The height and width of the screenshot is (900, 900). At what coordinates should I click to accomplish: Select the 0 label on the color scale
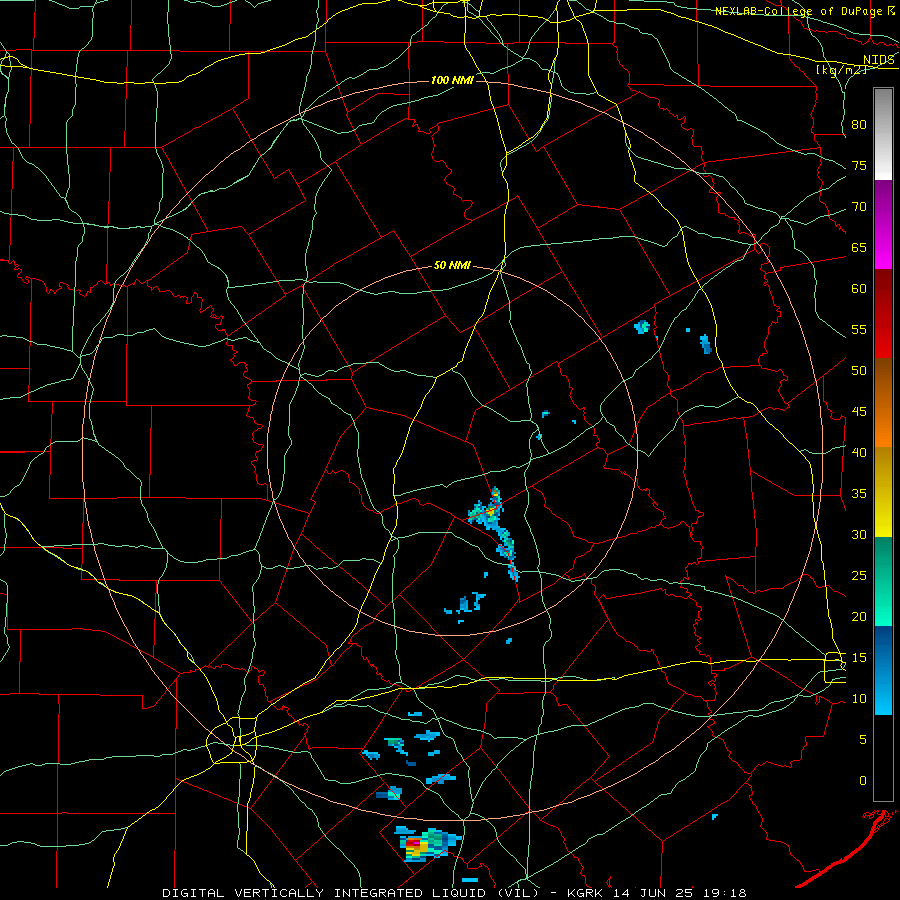863,781
